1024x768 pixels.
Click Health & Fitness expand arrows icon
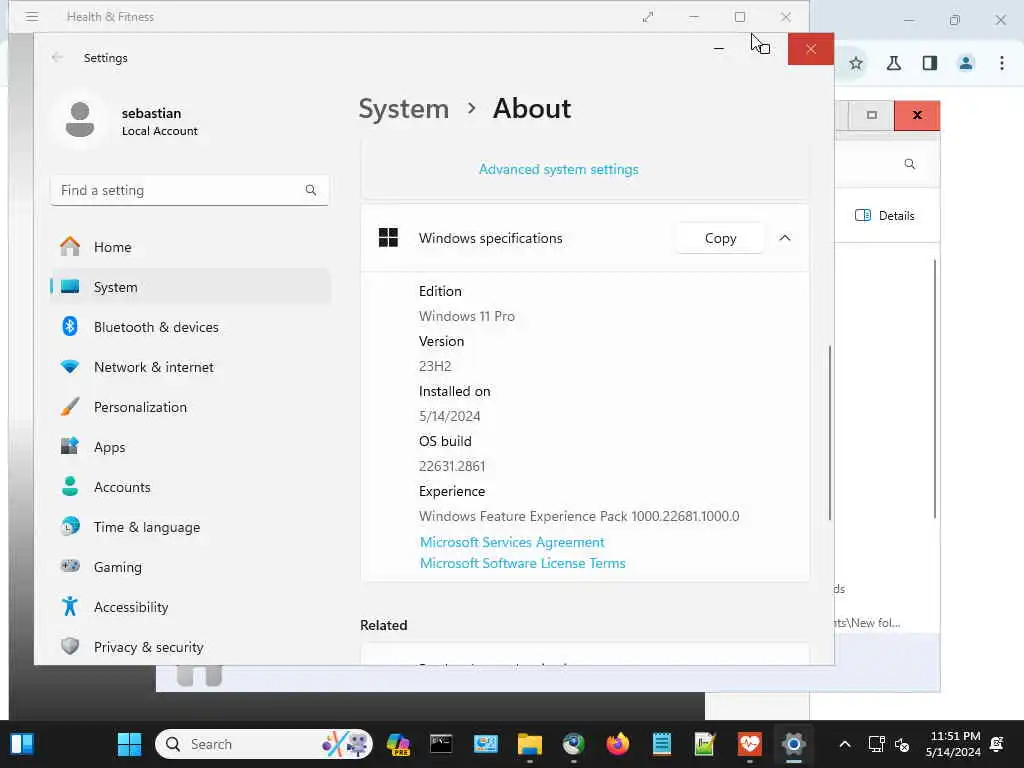click(648, 17)
